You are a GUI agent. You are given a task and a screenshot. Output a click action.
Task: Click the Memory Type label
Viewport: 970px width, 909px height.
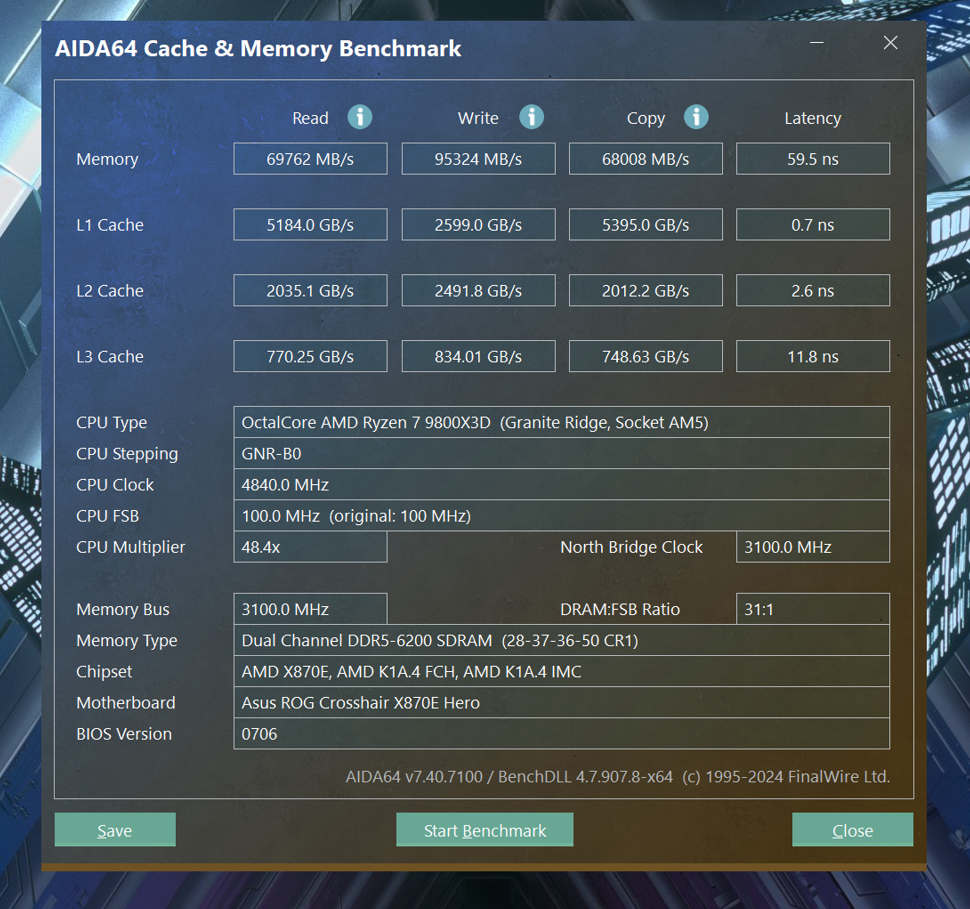coord(127,641)
